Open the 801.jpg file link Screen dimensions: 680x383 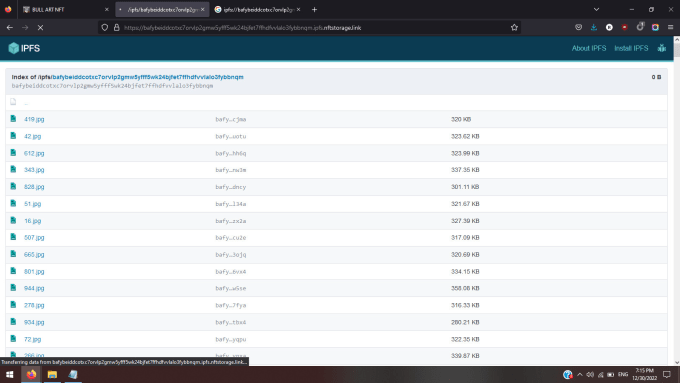[34, 272]
